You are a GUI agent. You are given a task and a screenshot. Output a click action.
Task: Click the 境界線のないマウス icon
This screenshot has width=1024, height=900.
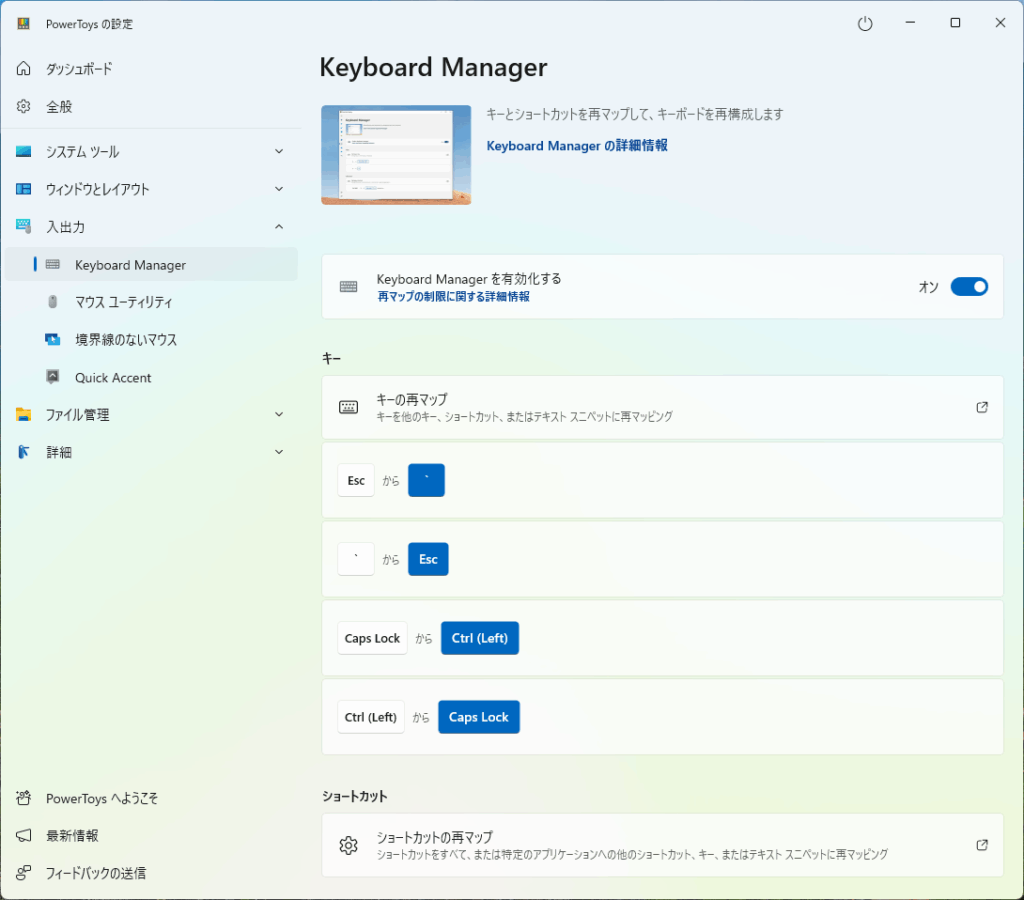tap(53, 340)
